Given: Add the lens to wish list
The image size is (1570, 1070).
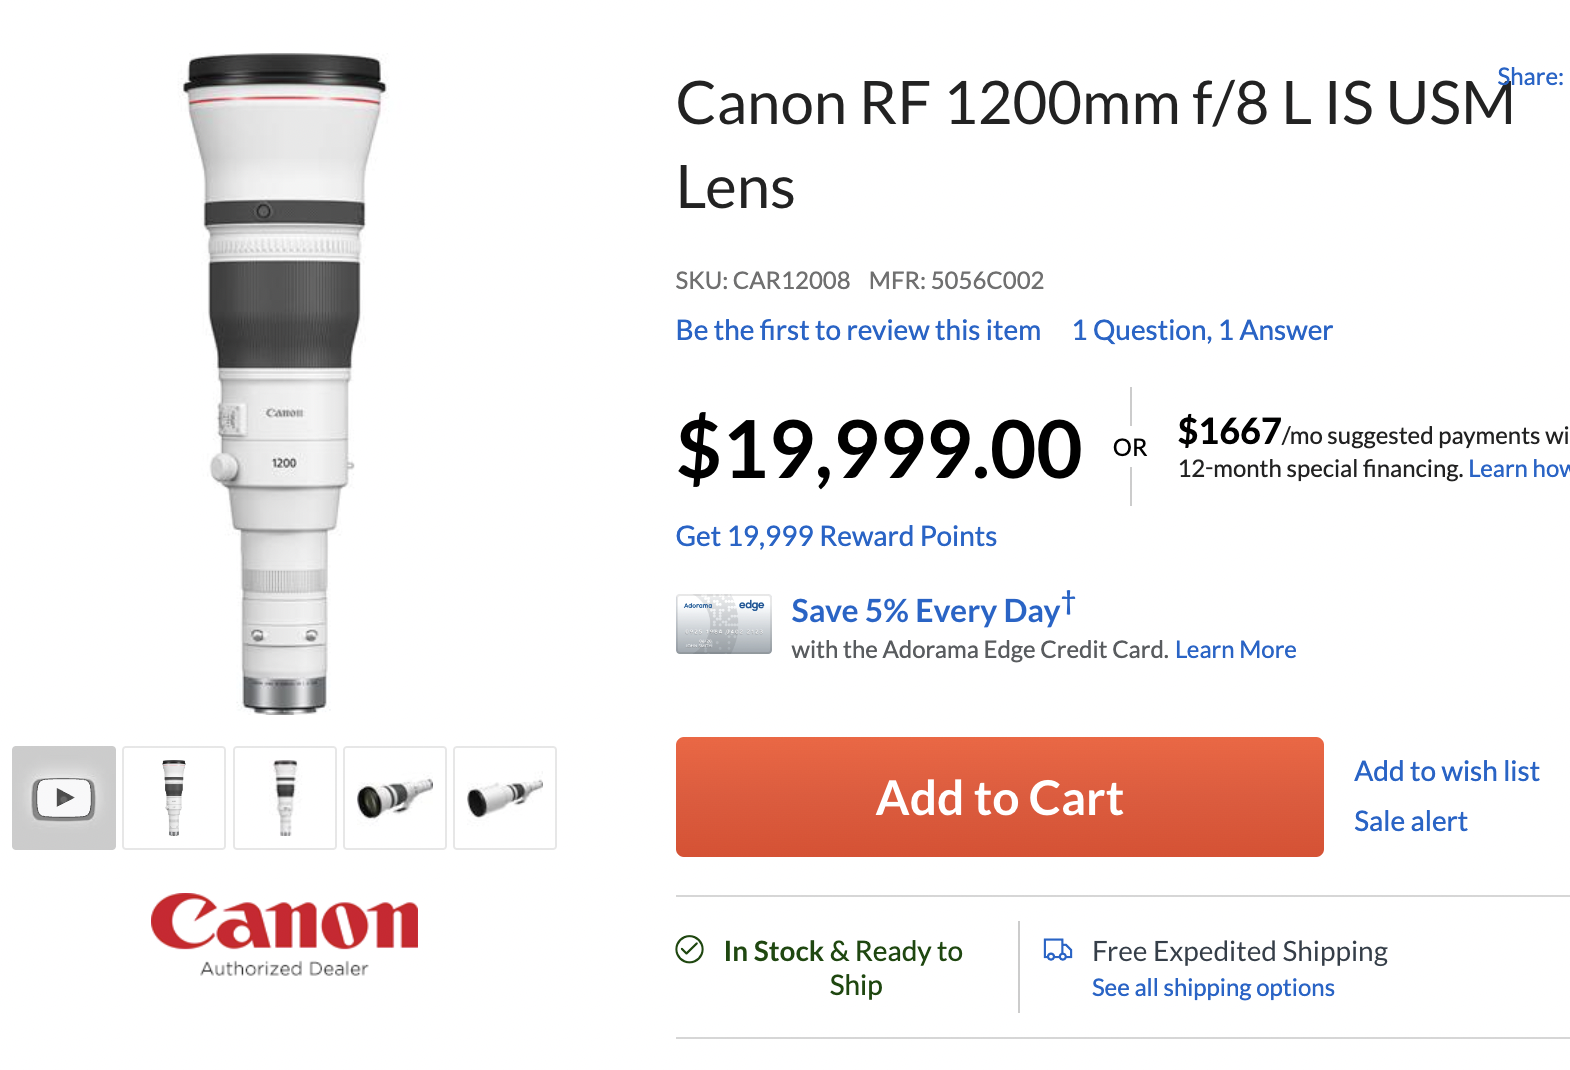Looking at the screenshot, I should pyautogui.click(x=1446, y=771).
